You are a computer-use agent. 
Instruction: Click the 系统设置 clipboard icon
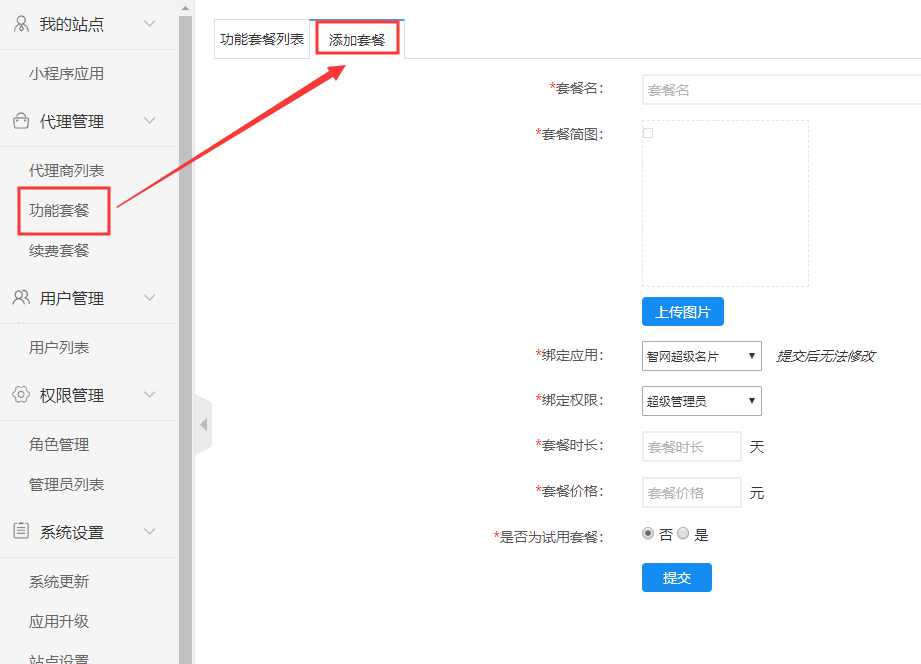[x=21, y=531]
